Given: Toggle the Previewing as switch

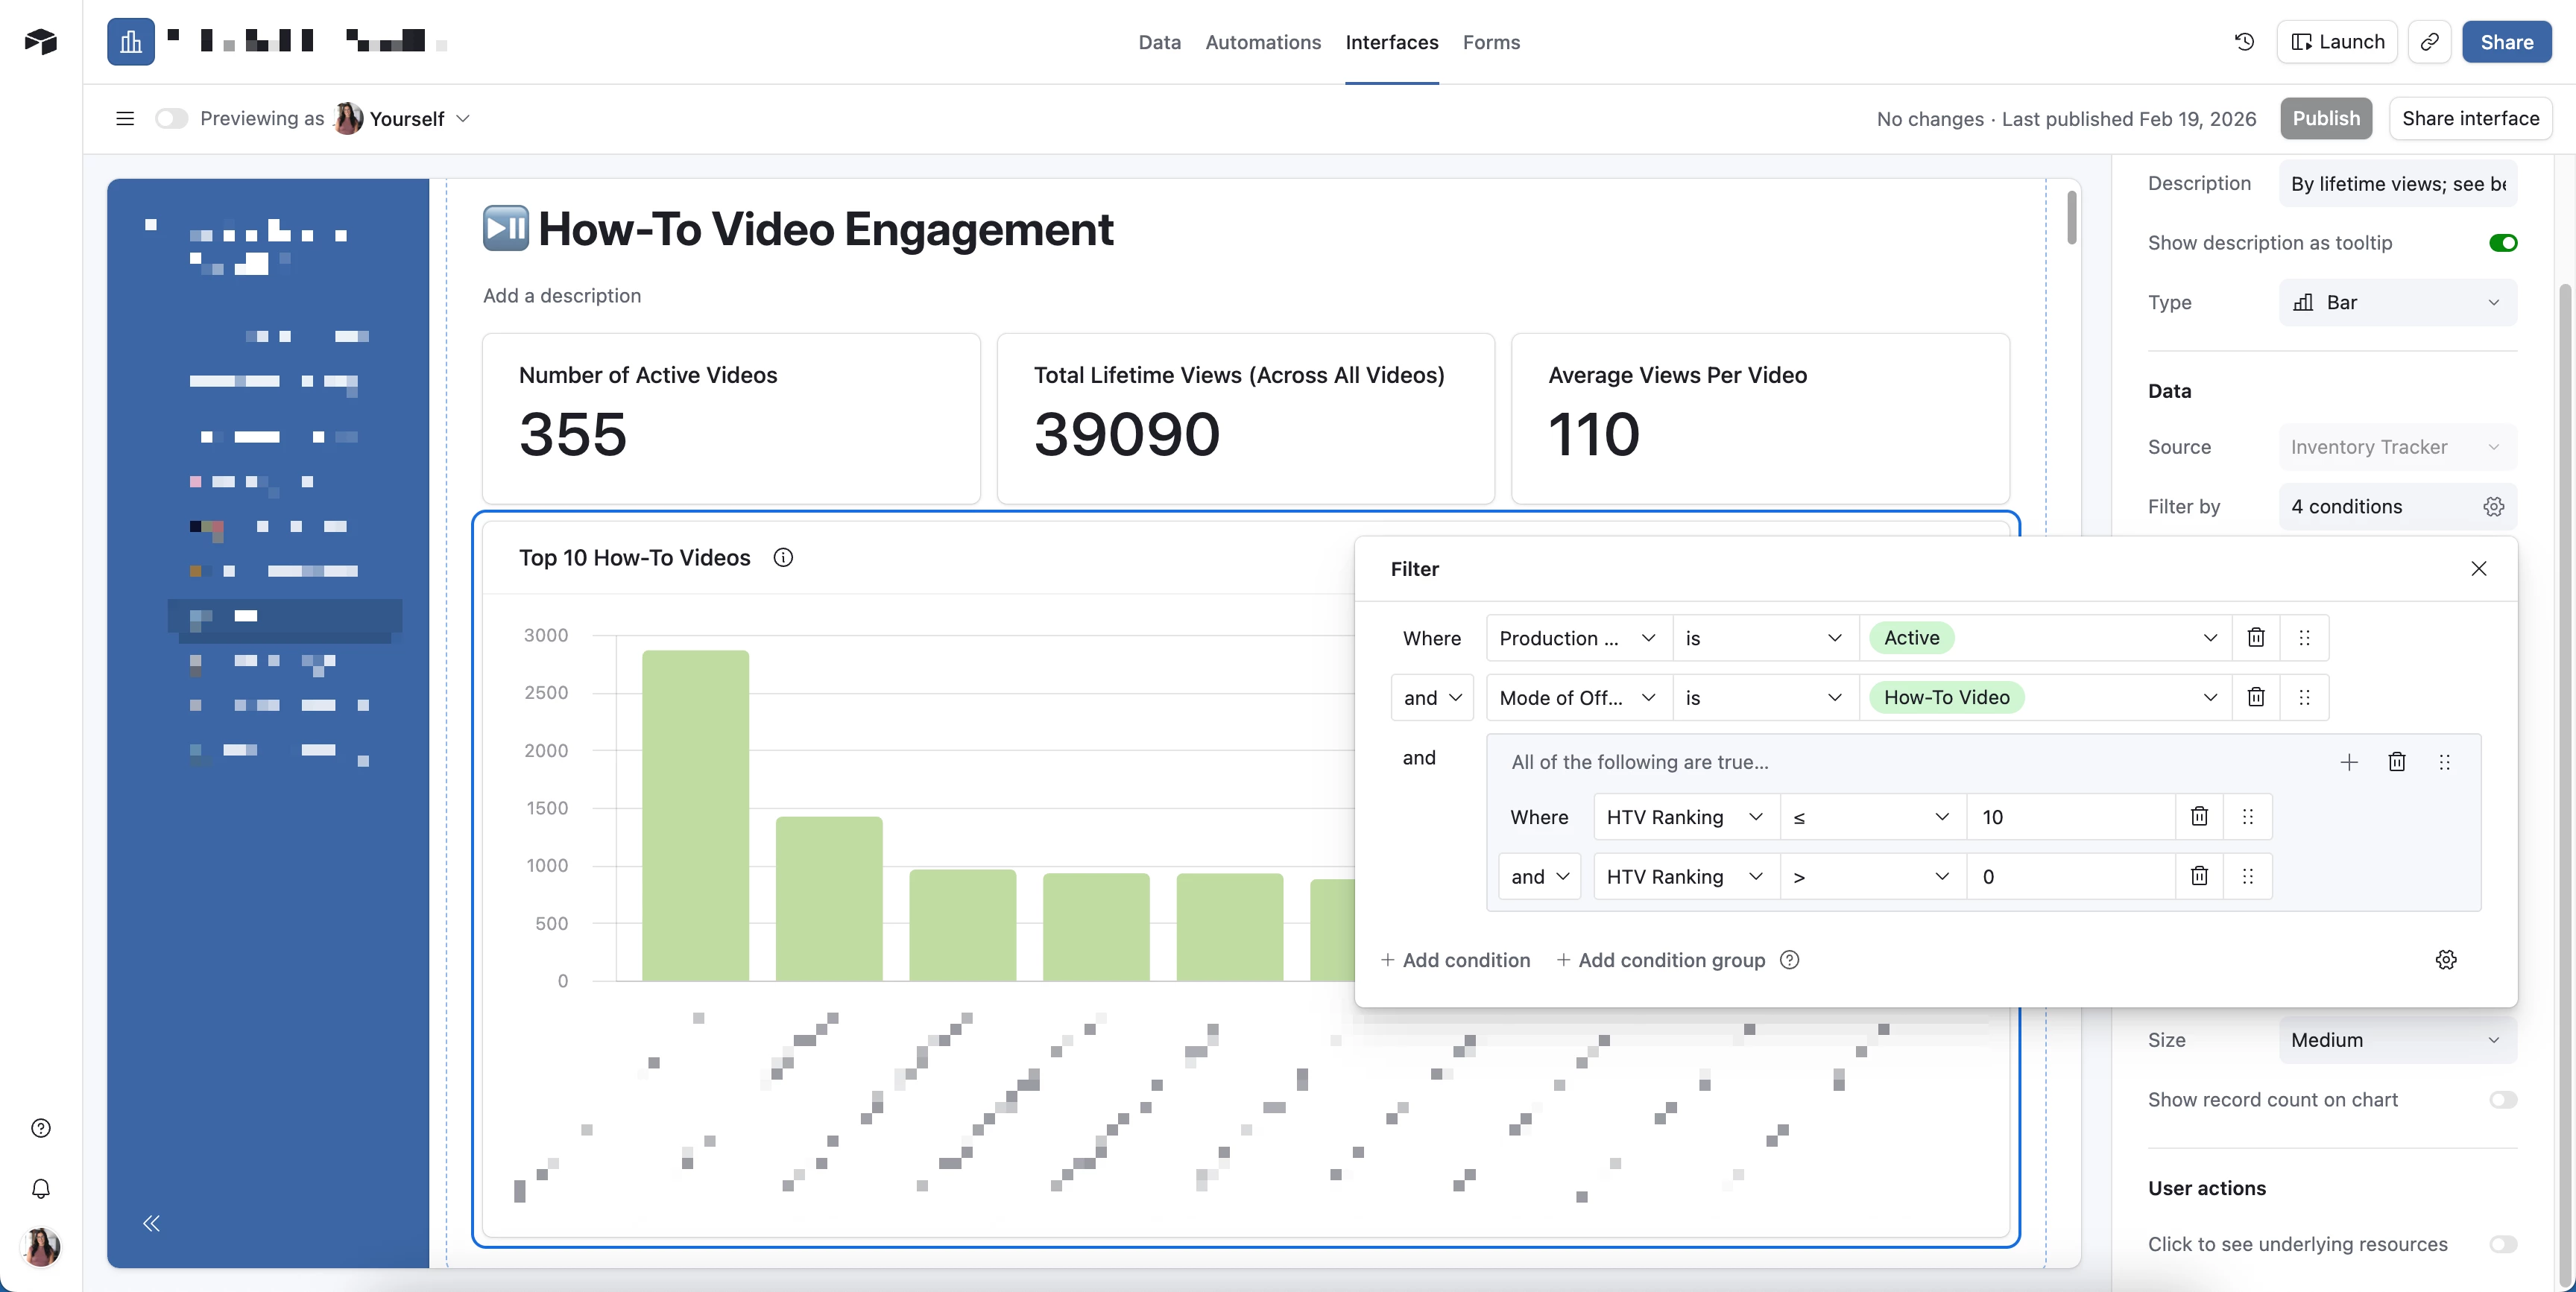Looking at the screenshot, I should (x=171, y=119).
